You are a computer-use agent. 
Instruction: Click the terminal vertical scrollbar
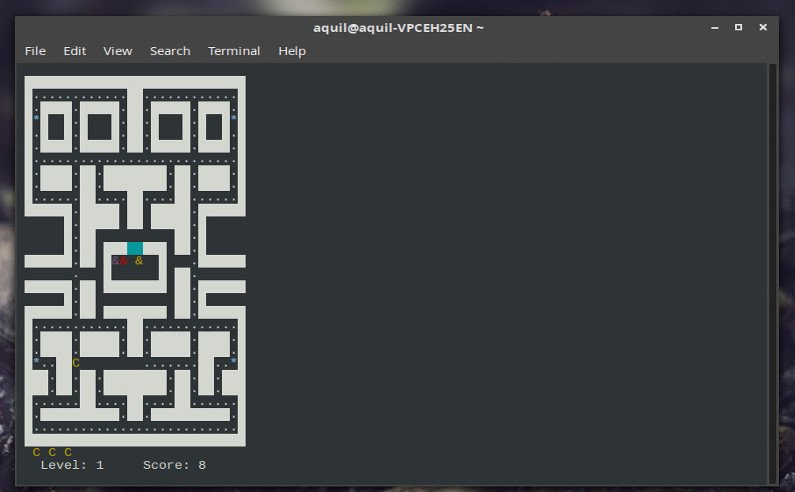[772, 274]
